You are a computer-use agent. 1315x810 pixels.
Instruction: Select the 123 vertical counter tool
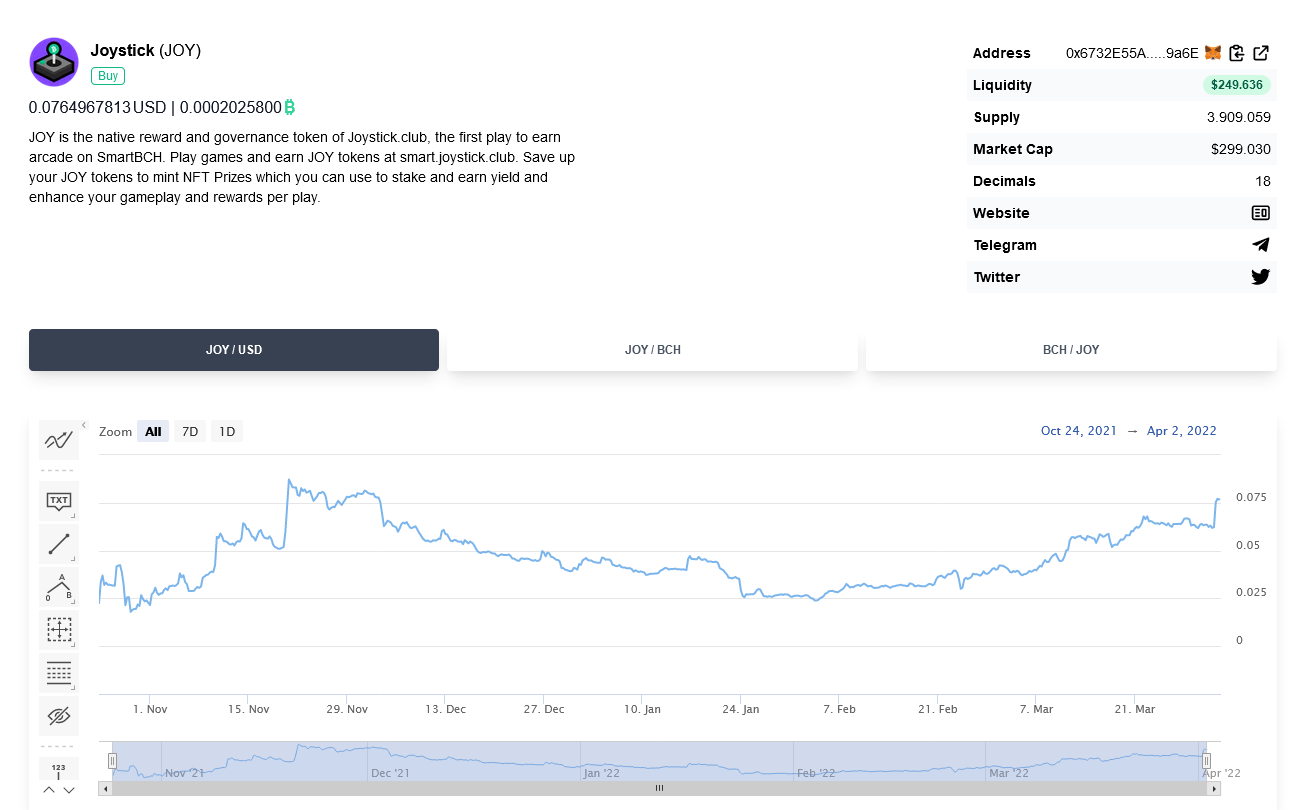pos(59,768)
